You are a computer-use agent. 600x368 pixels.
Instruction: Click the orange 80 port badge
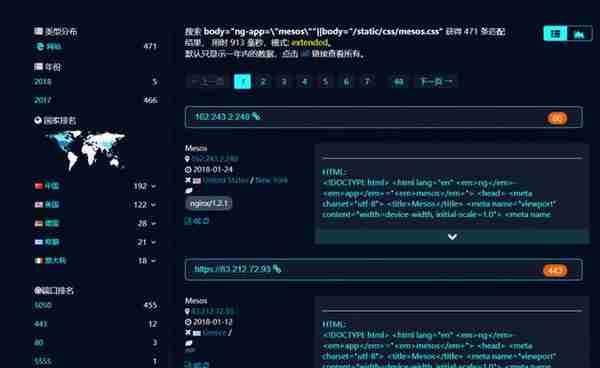557,118
